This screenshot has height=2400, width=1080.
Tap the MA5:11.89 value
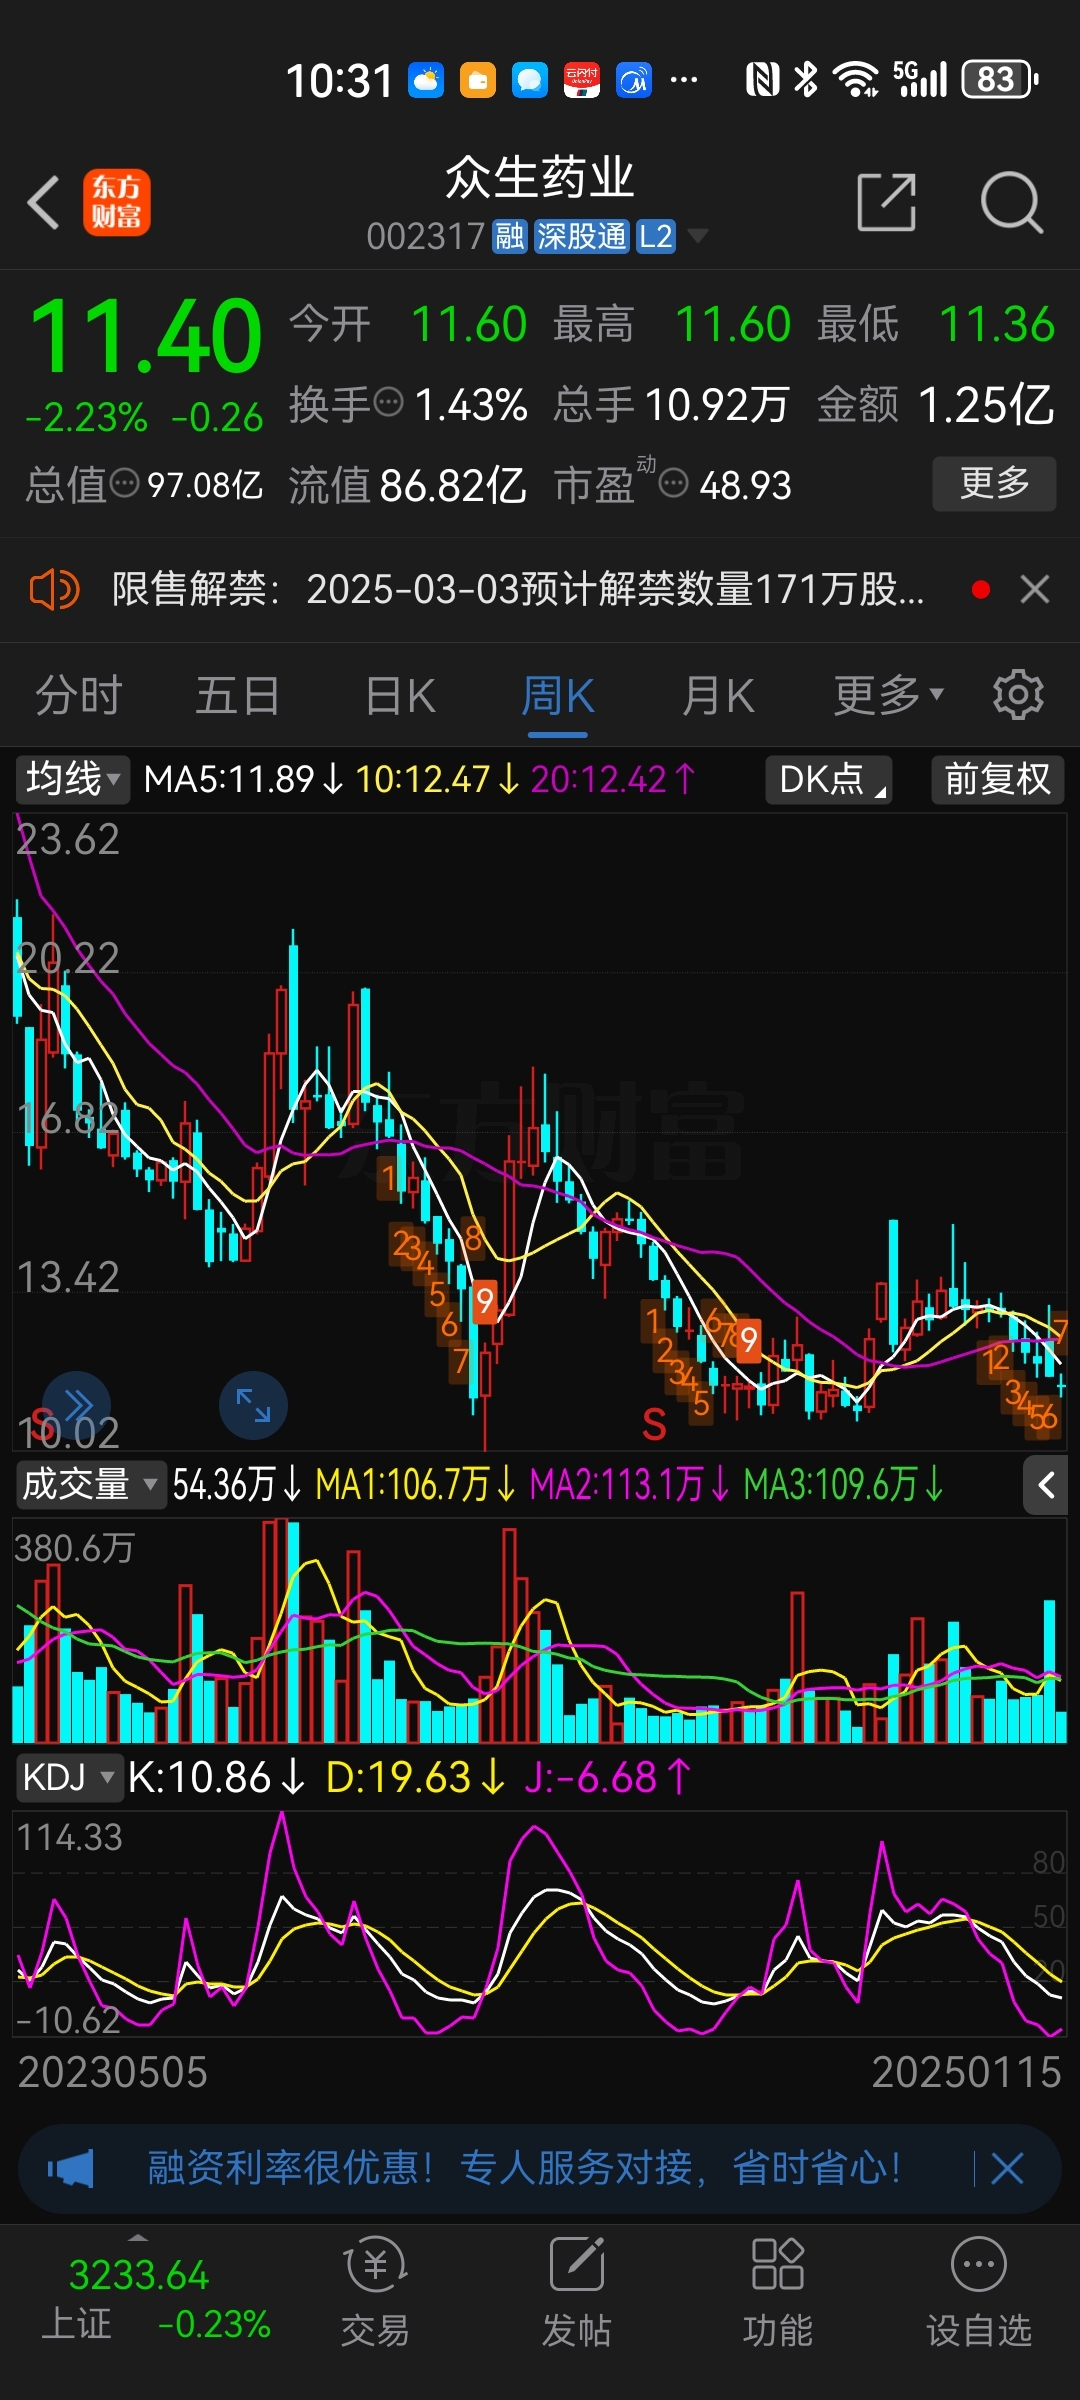pyautogui.click(x=244, y=779)
